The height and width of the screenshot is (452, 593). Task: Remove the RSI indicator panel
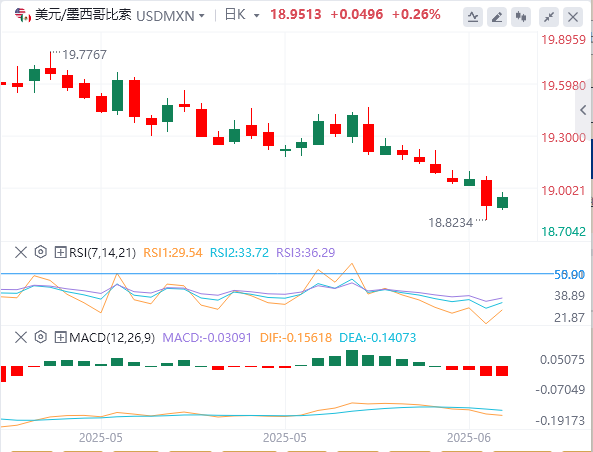click(x=21, y=252)
